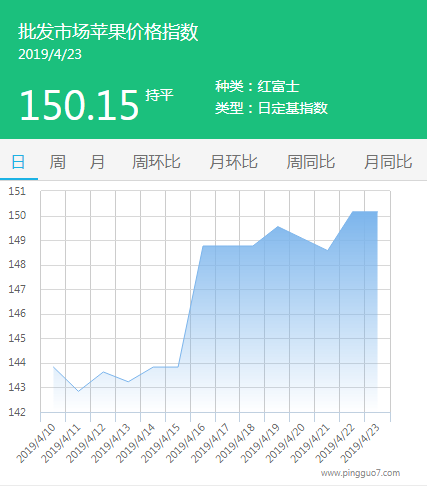Open the 月同比 tab
Viewport: 427px width, 486px height.
click(388, 162)
